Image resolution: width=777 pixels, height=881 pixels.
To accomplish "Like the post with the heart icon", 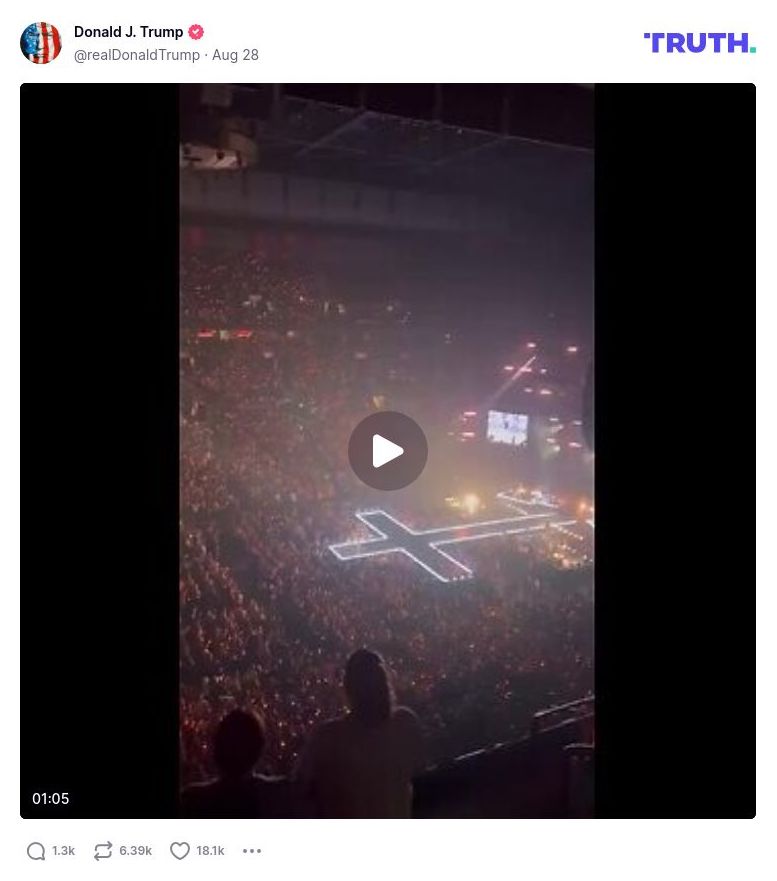I will (x=180, y=851).
